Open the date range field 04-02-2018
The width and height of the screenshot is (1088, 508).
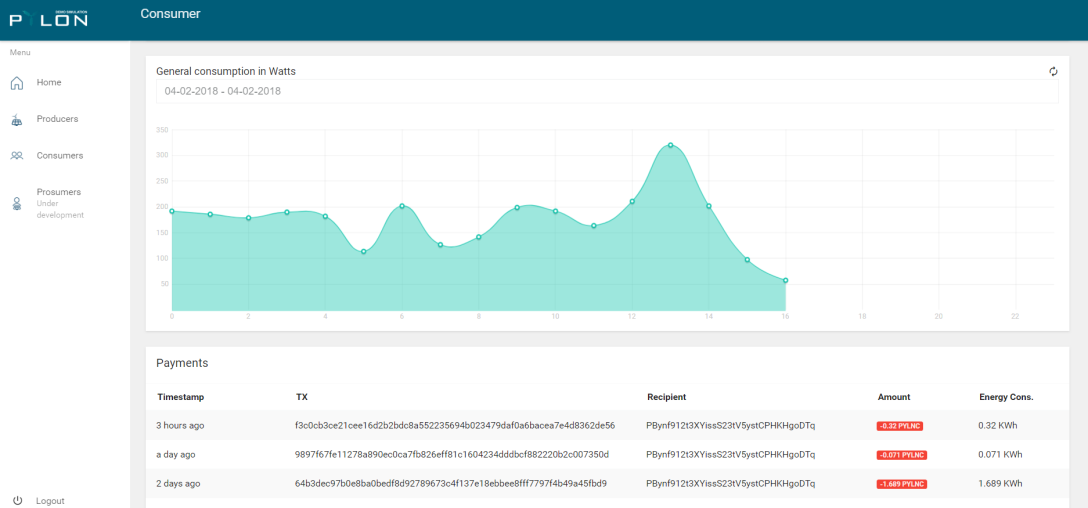click(607, 91)
